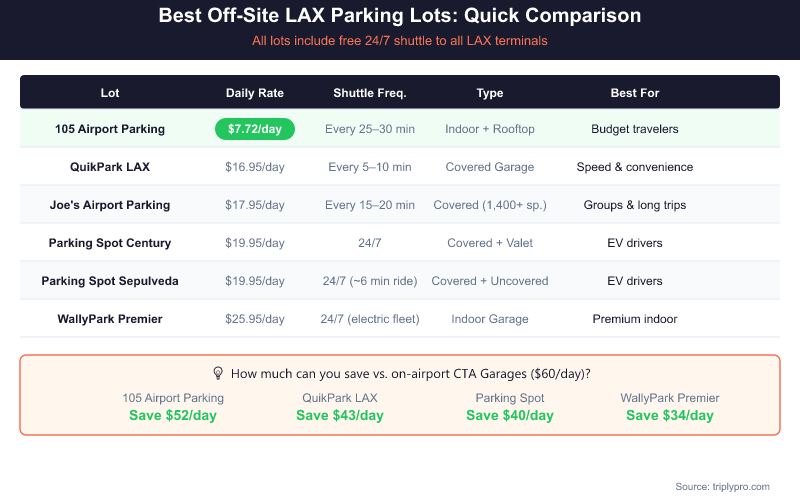
Task: Click the Save $40/day savings text
Action: [x=510, y=415]
